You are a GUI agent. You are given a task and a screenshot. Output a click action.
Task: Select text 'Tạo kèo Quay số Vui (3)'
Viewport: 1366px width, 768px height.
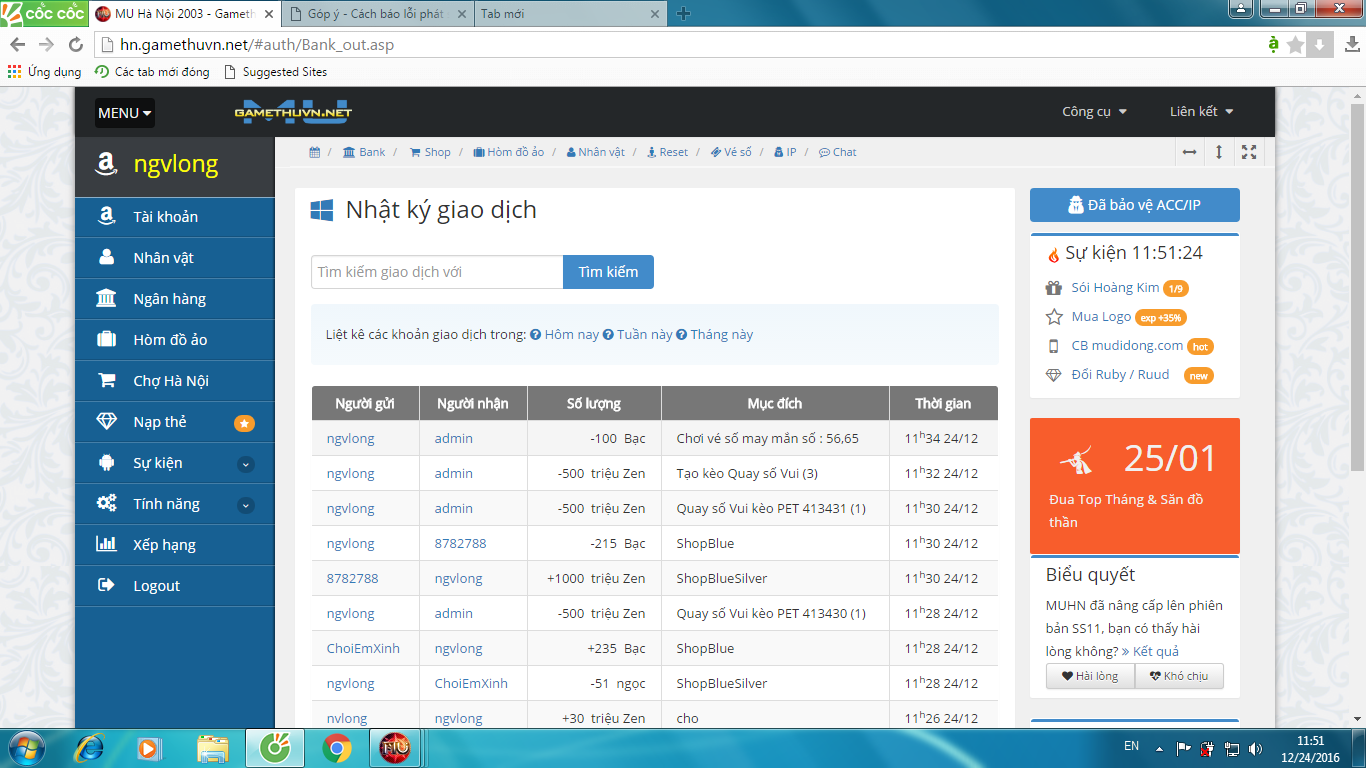(x=747, y=474)
